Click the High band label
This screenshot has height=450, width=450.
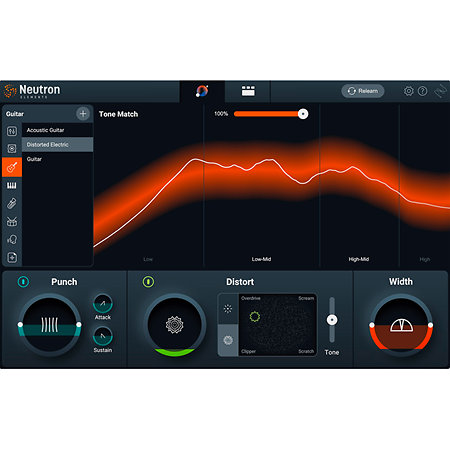coord(425,259)
